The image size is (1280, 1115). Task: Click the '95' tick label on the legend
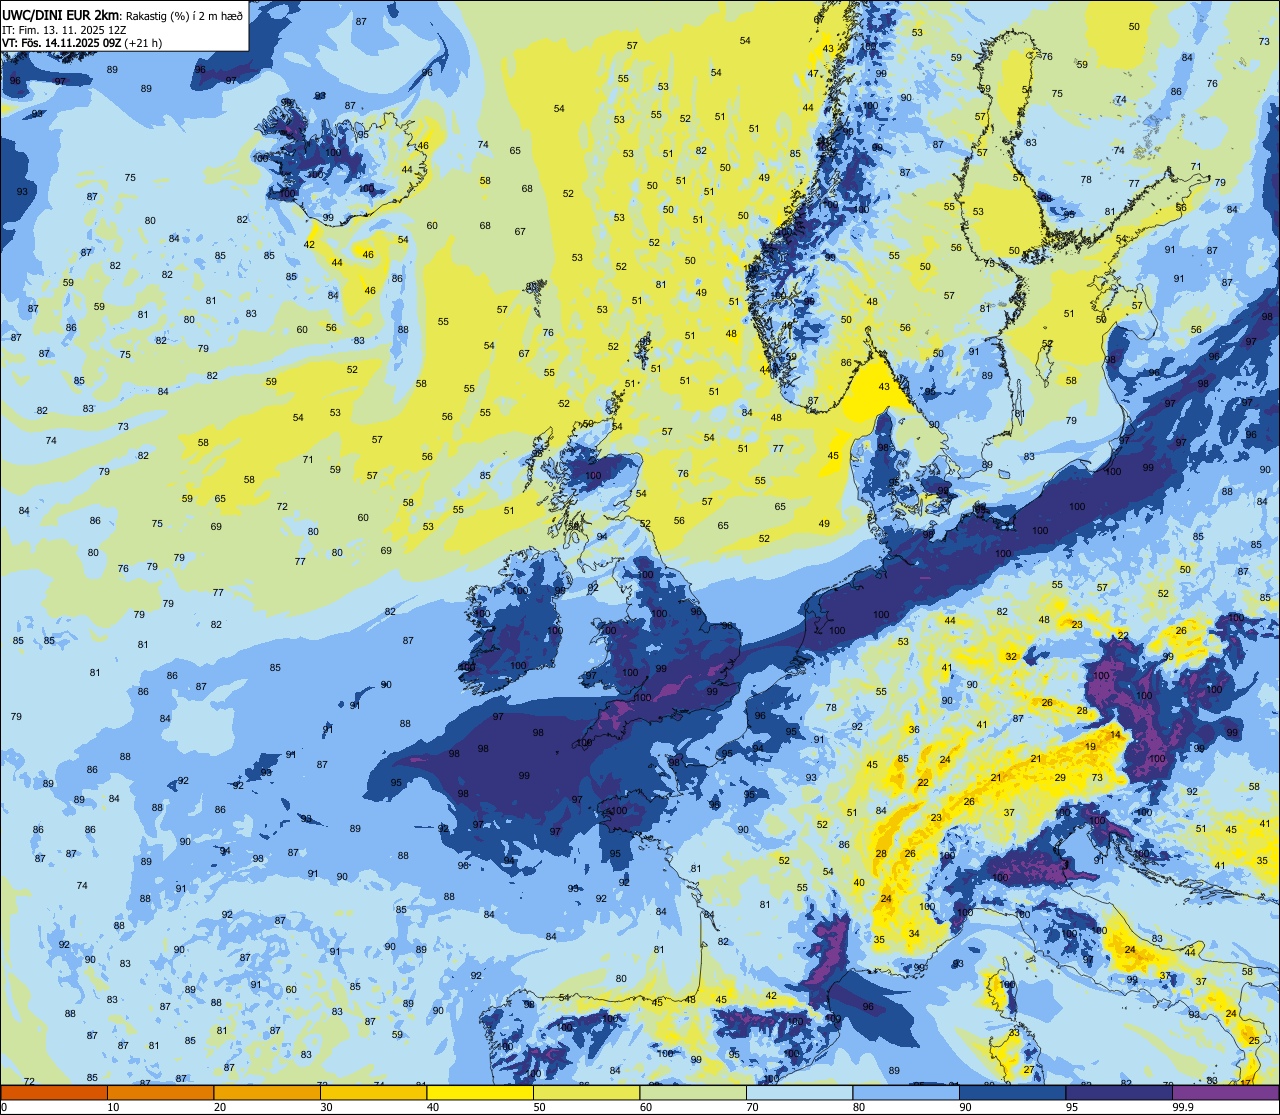(1072, 1107)
